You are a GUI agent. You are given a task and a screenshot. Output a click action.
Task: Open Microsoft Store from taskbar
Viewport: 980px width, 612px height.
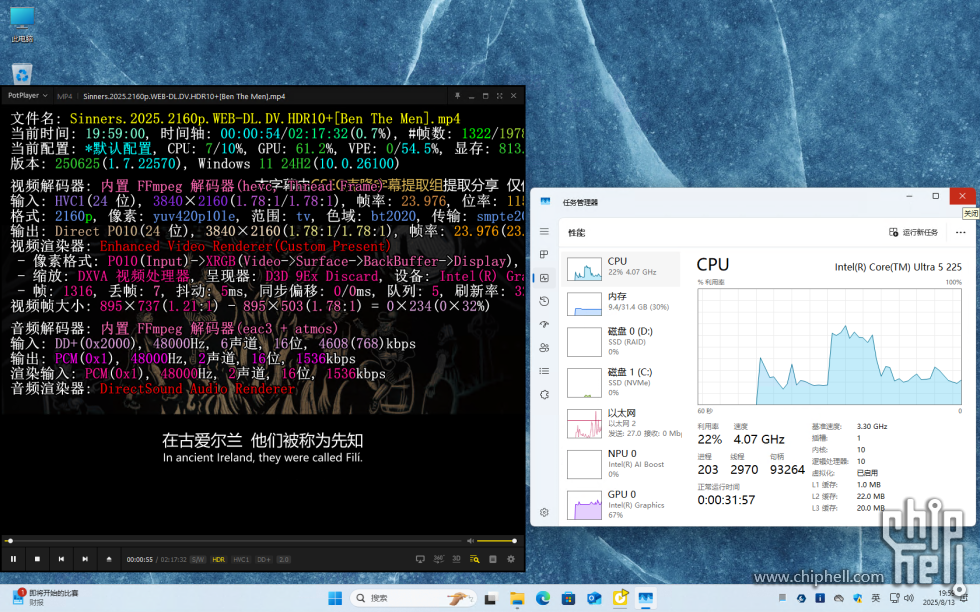[568, 598]
